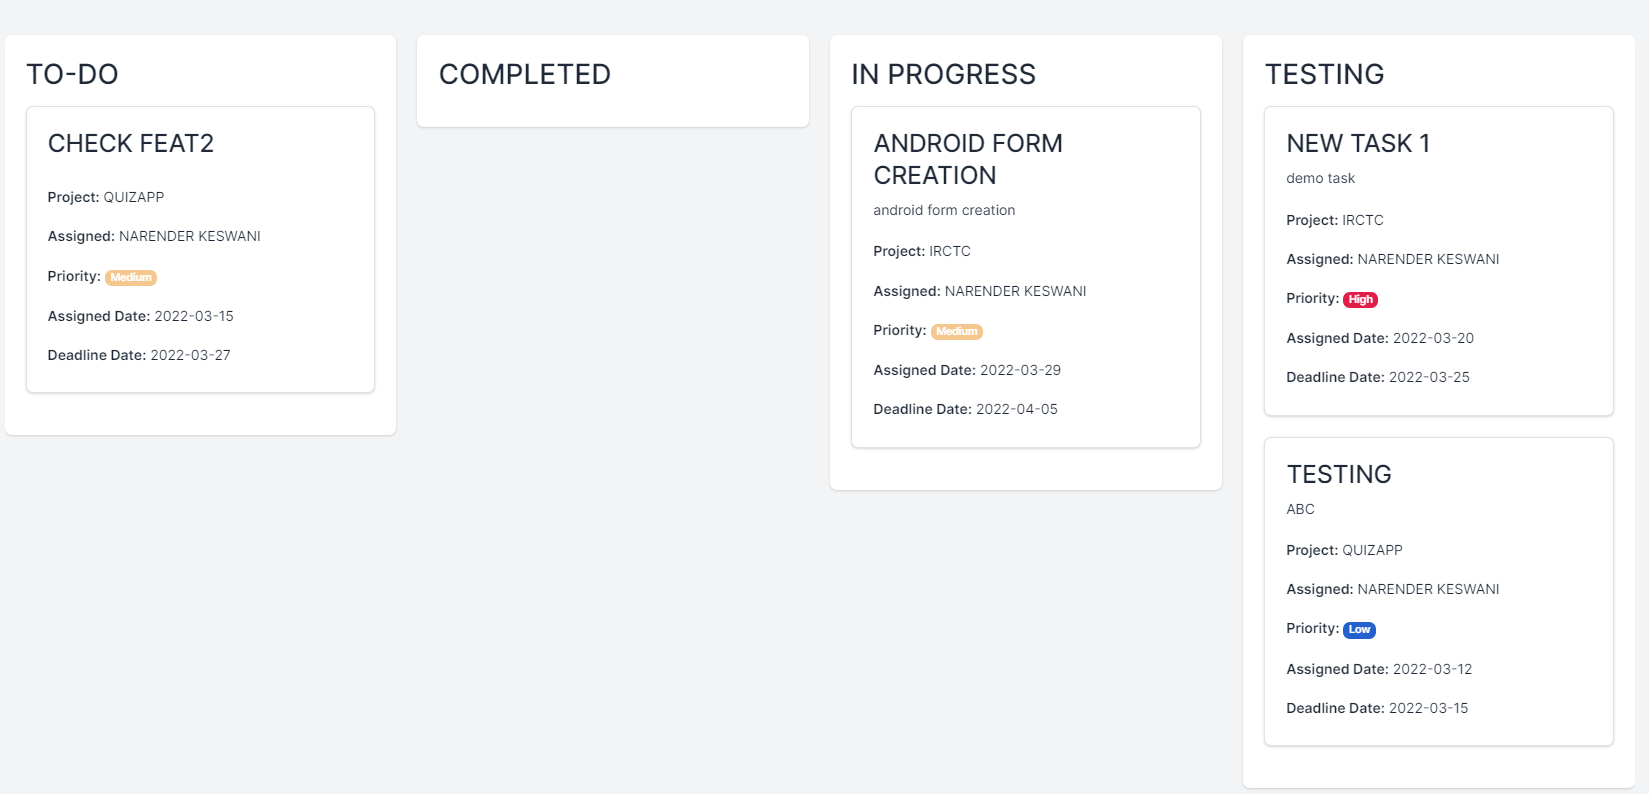The height and width of the screenshot is (794, 1649).
Task: Click the 'android form creation' description text
Action: [x=944, y=210]
